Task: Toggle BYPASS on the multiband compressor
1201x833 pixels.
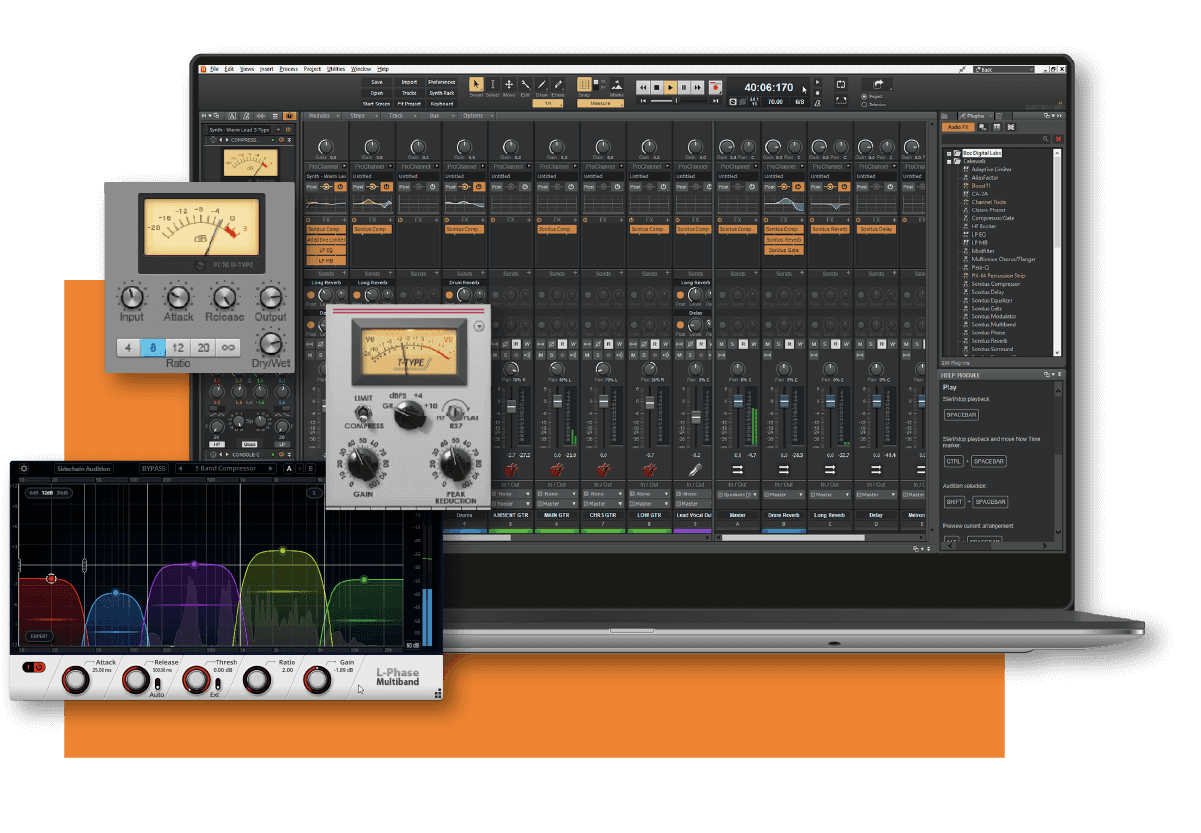Action: pos(153,468)
